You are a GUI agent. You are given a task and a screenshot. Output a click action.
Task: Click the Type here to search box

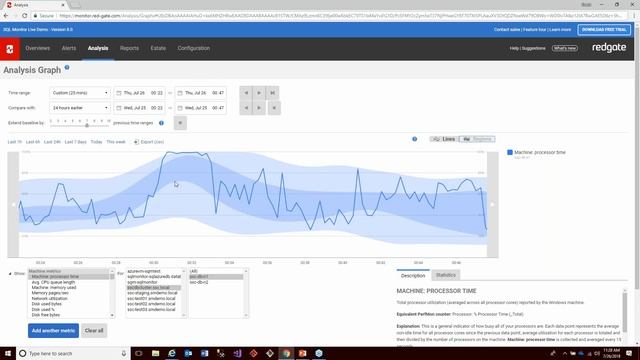click(73, 353)
